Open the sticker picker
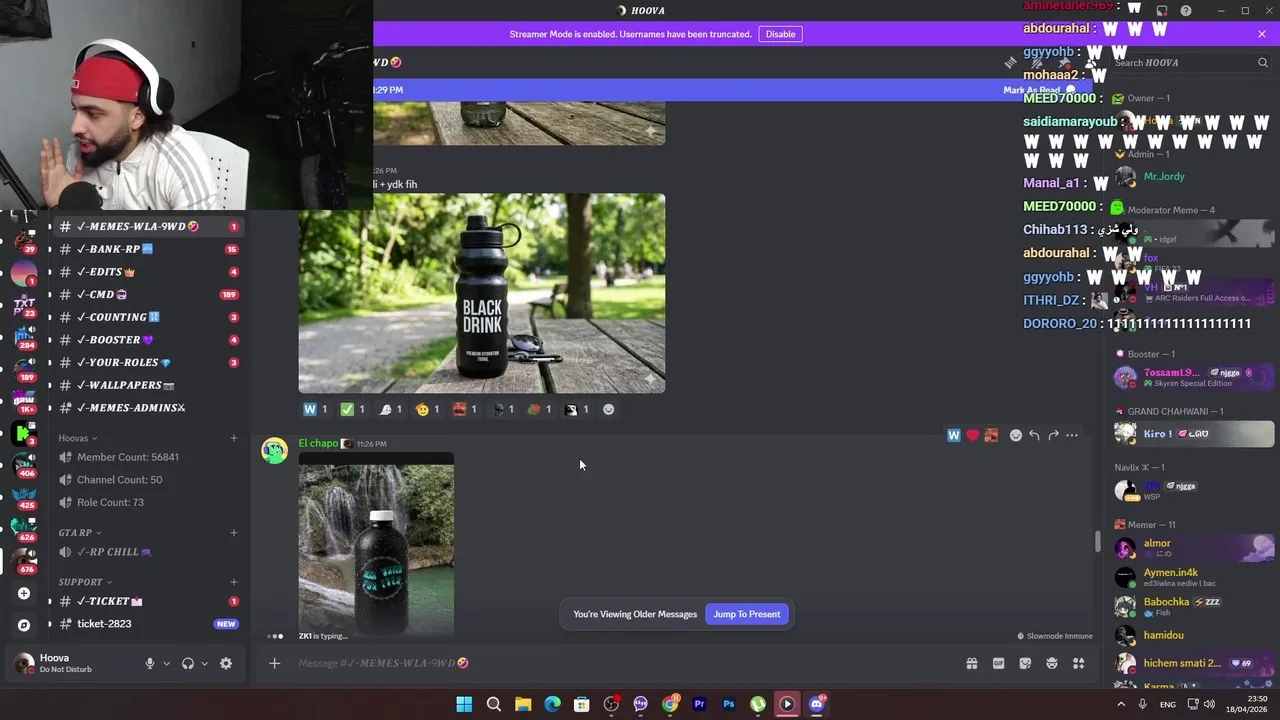This screenshot has height=720, width=1280. [x=1025, y=663]
